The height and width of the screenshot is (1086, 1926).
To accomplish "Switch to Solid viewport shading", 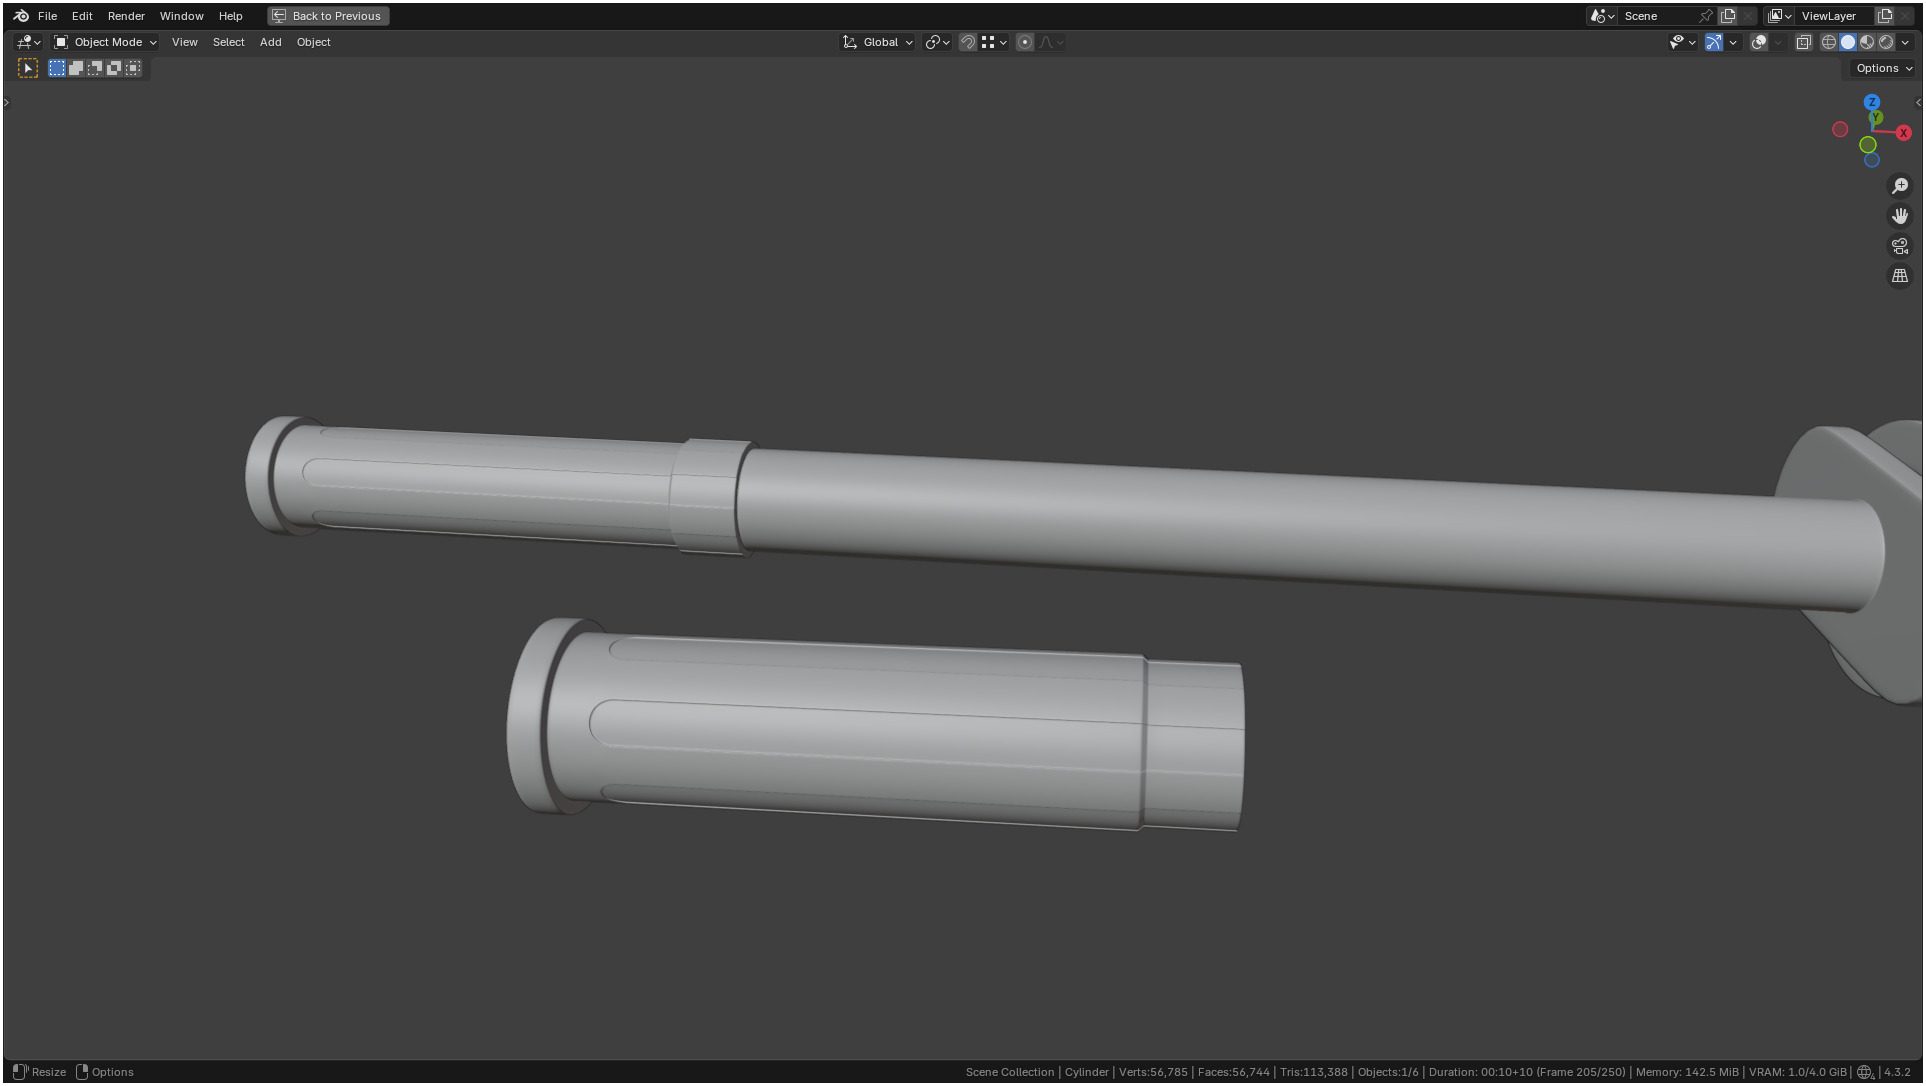I will tap(1848, 42).
